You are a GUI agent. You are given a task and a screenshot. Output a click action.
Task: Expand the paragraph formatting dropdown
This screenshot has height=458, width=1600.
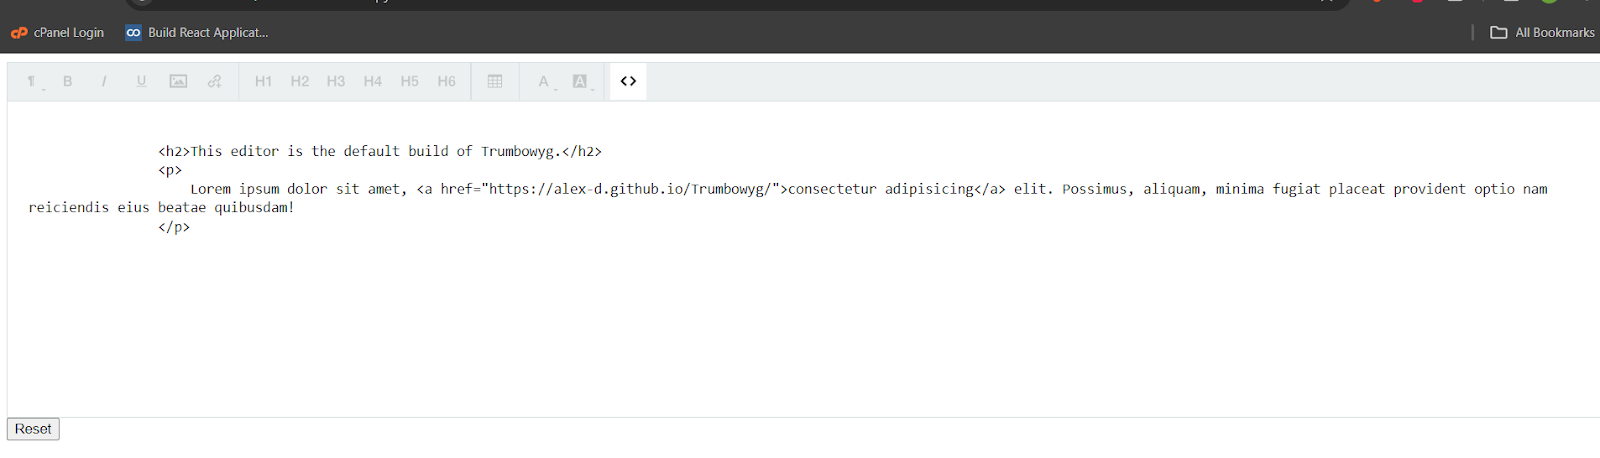pos(32,81)
